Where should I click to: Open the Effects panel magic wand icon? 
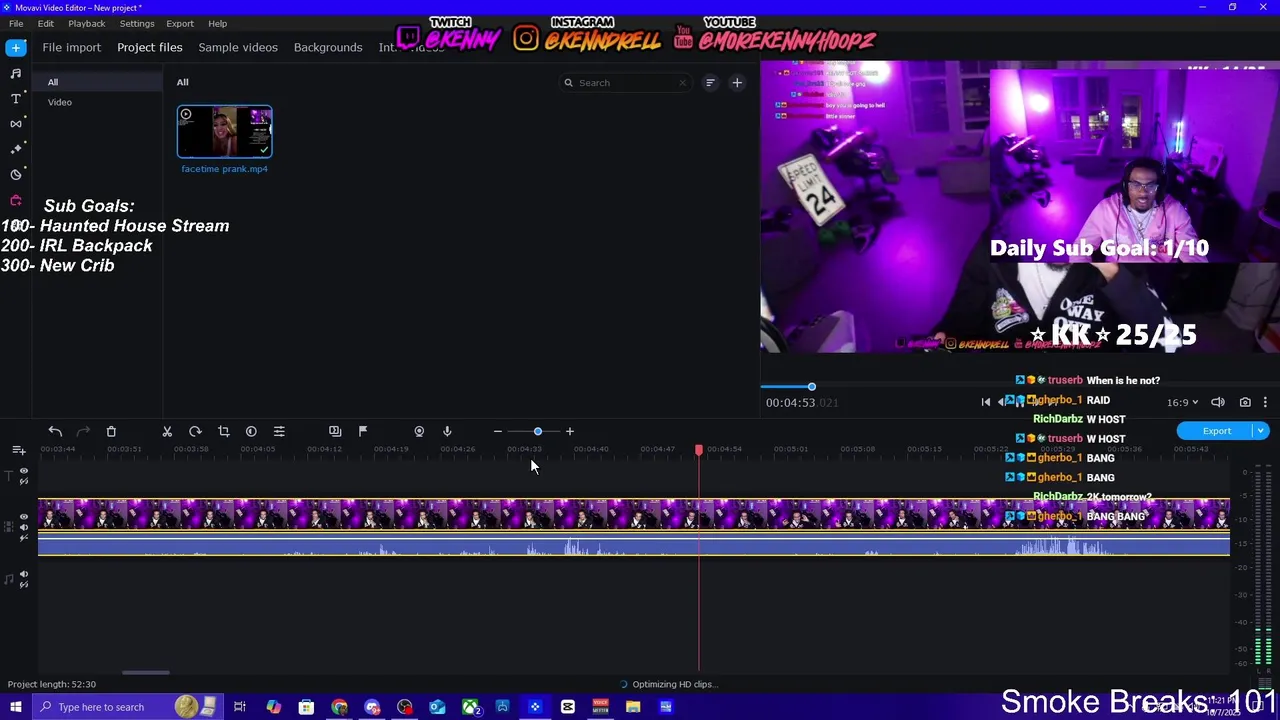(x=16, y=149)
